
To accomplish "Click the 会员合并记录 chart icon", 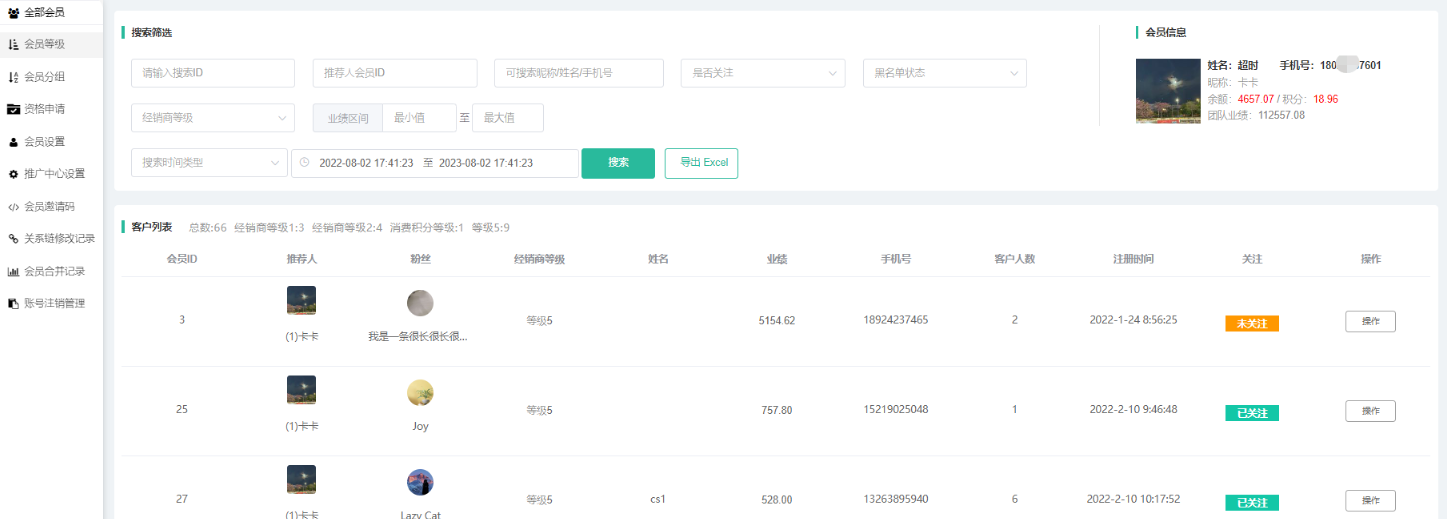I will tap(13, 271).
